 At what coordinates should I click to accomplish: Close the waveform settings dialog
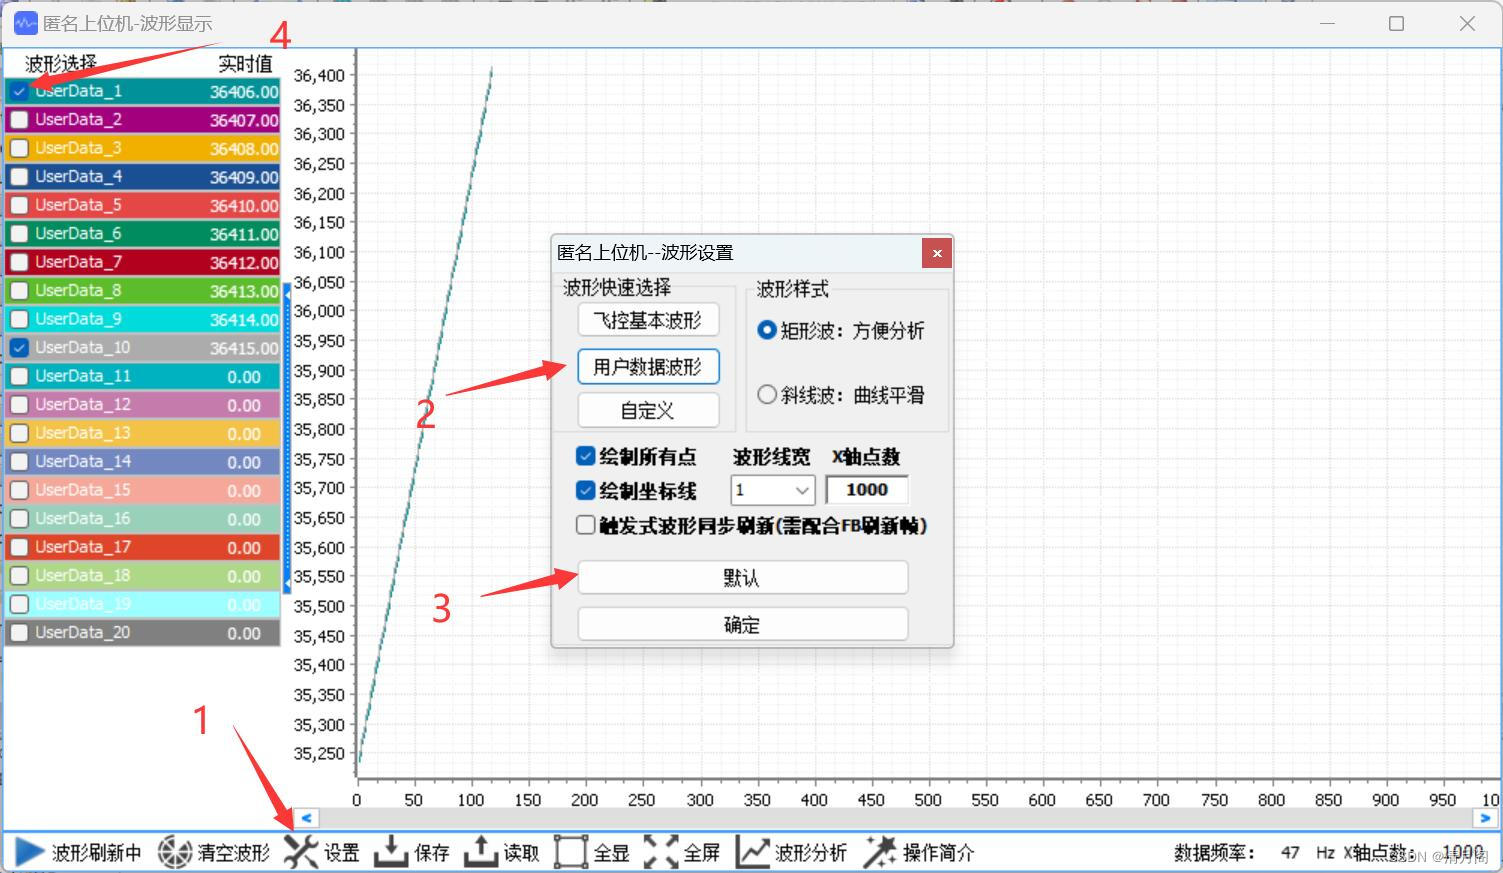click(x=937, y=253)
